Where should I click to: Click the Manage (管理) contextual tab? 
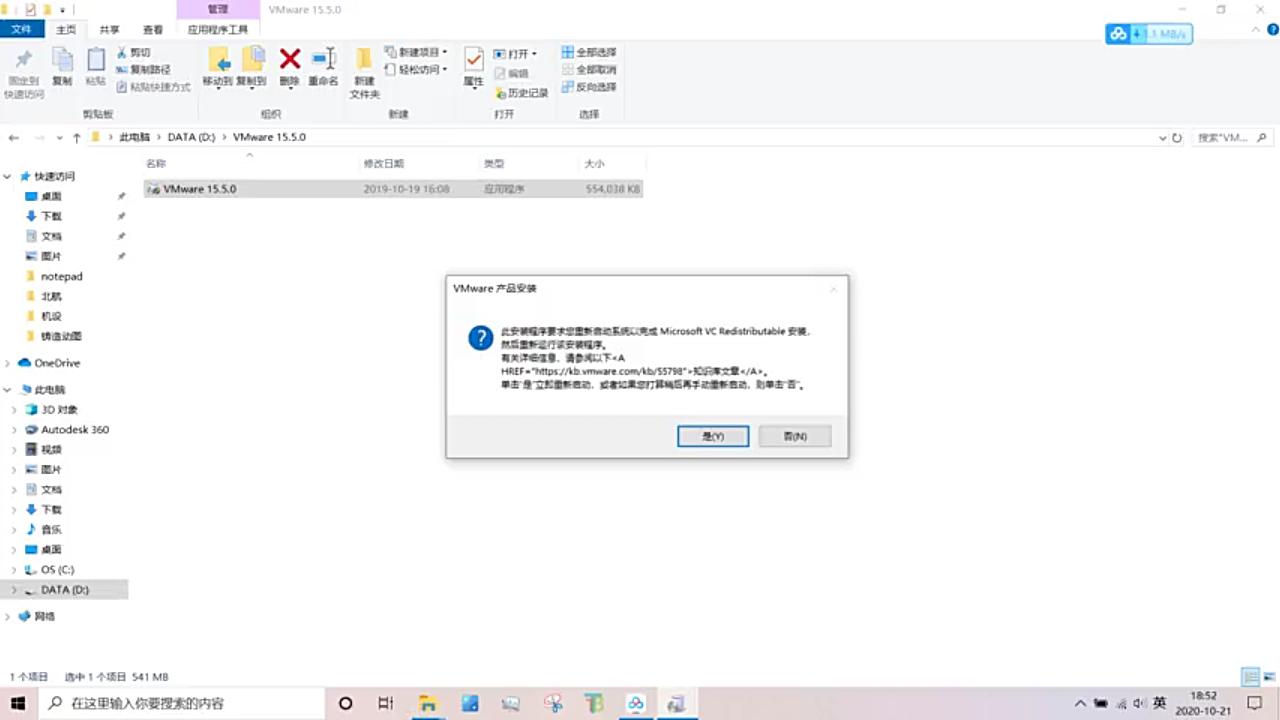tap(218, 9)
